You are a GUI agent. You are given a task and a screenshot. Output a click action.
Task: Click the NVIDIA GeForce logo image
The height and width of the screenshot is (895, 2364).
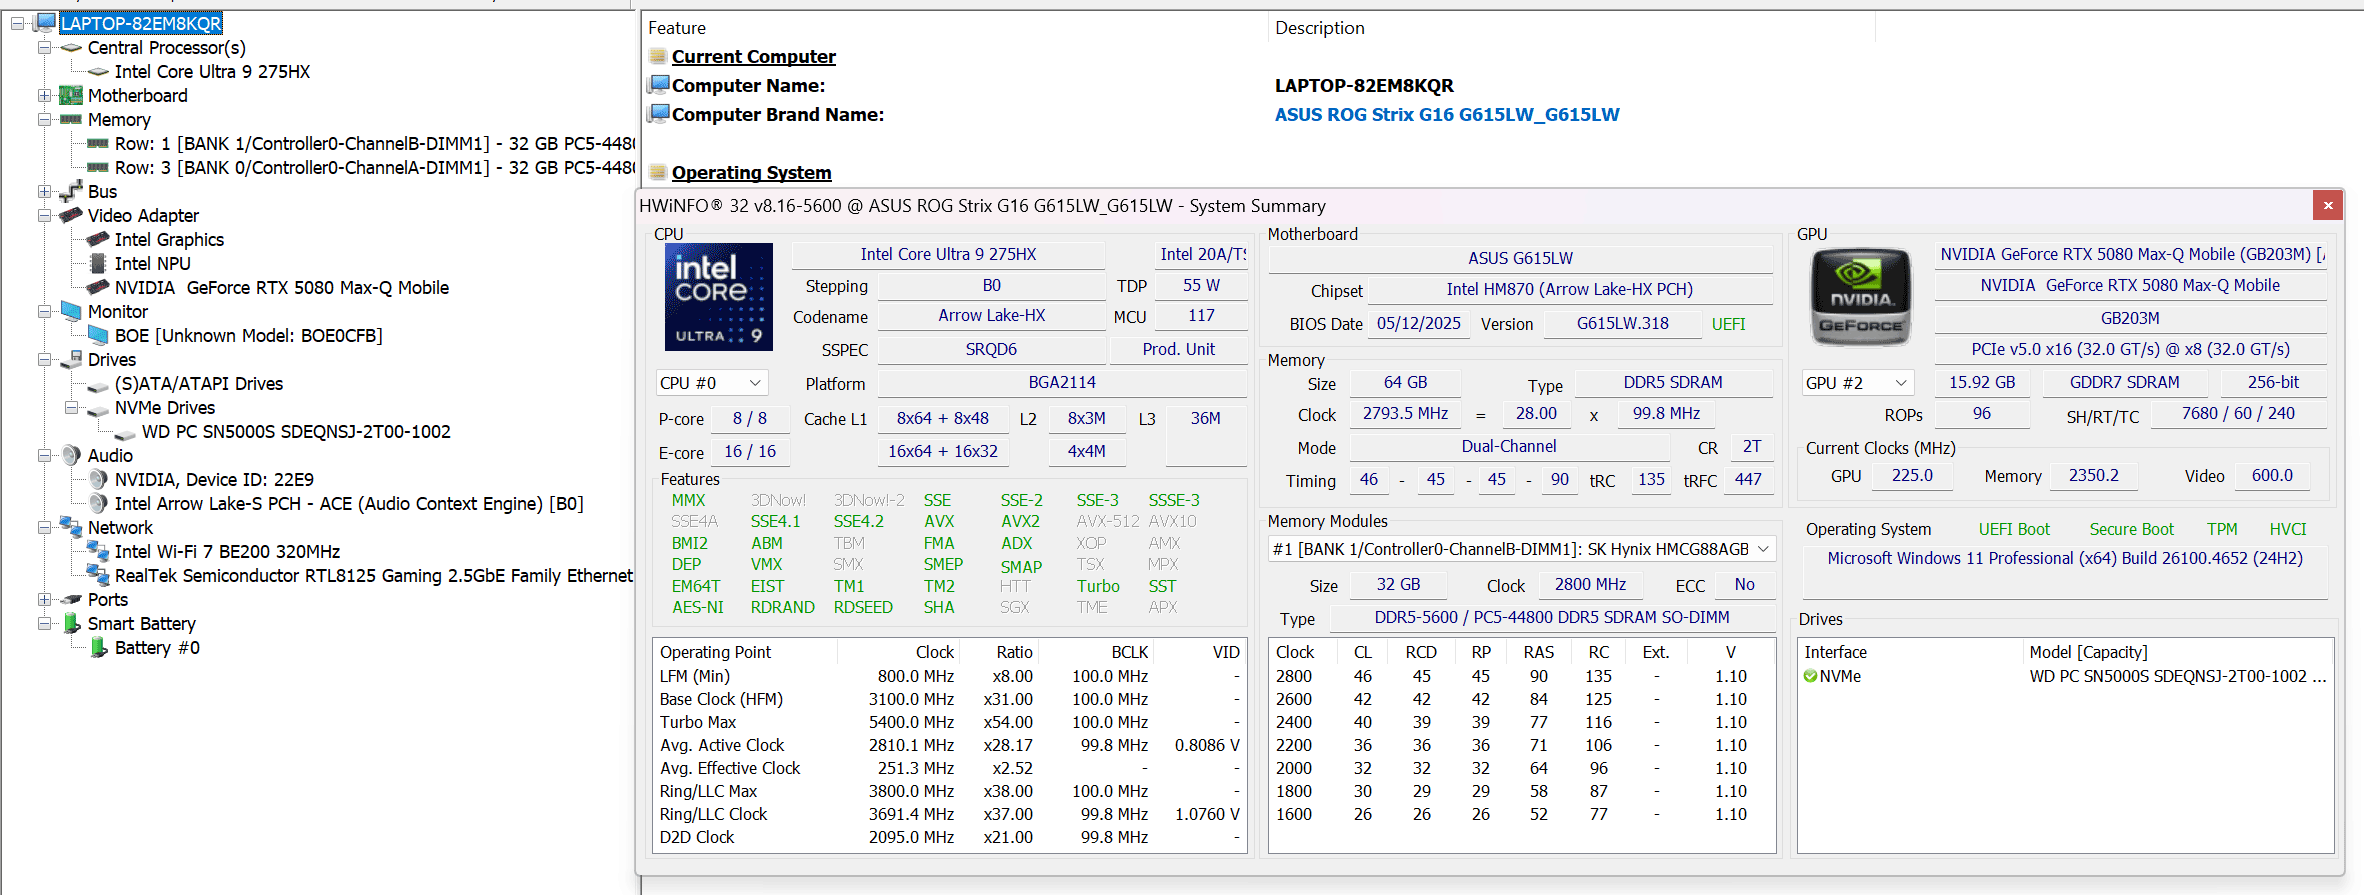1861,297
